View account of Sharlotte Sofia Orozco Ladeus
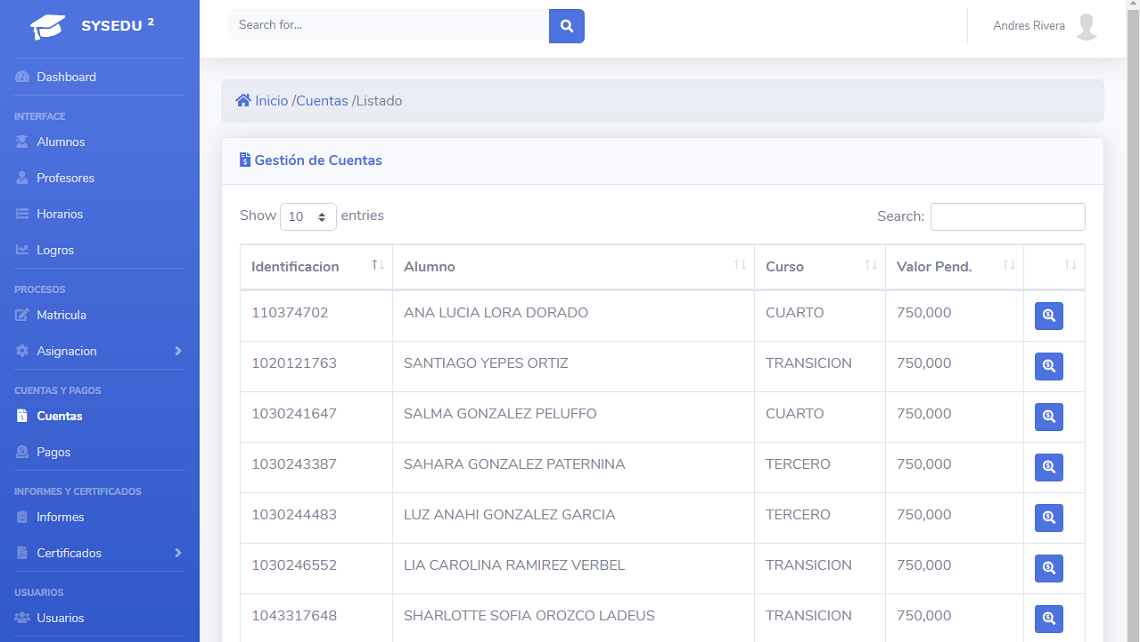The image size is (1140, 642). (1048, 618)
